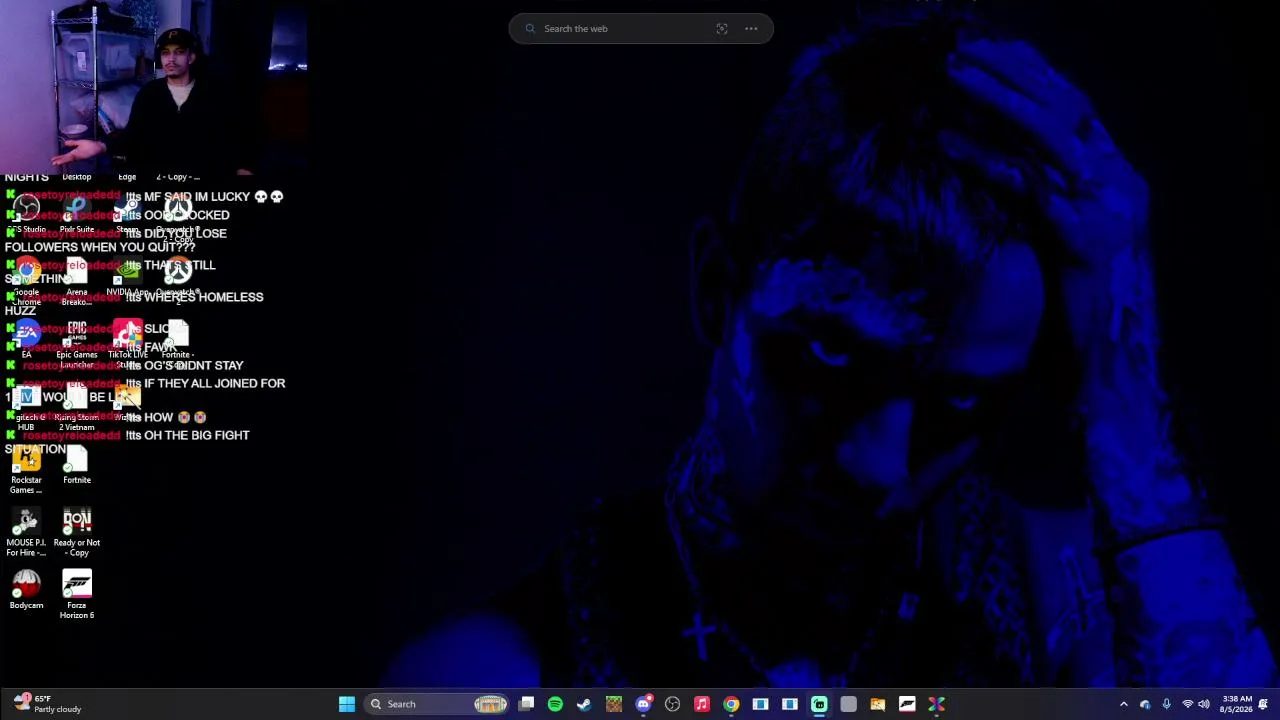1280x720 pixels.
Task: Open the Pixlr Suite desktop icon
Action: 77,214
